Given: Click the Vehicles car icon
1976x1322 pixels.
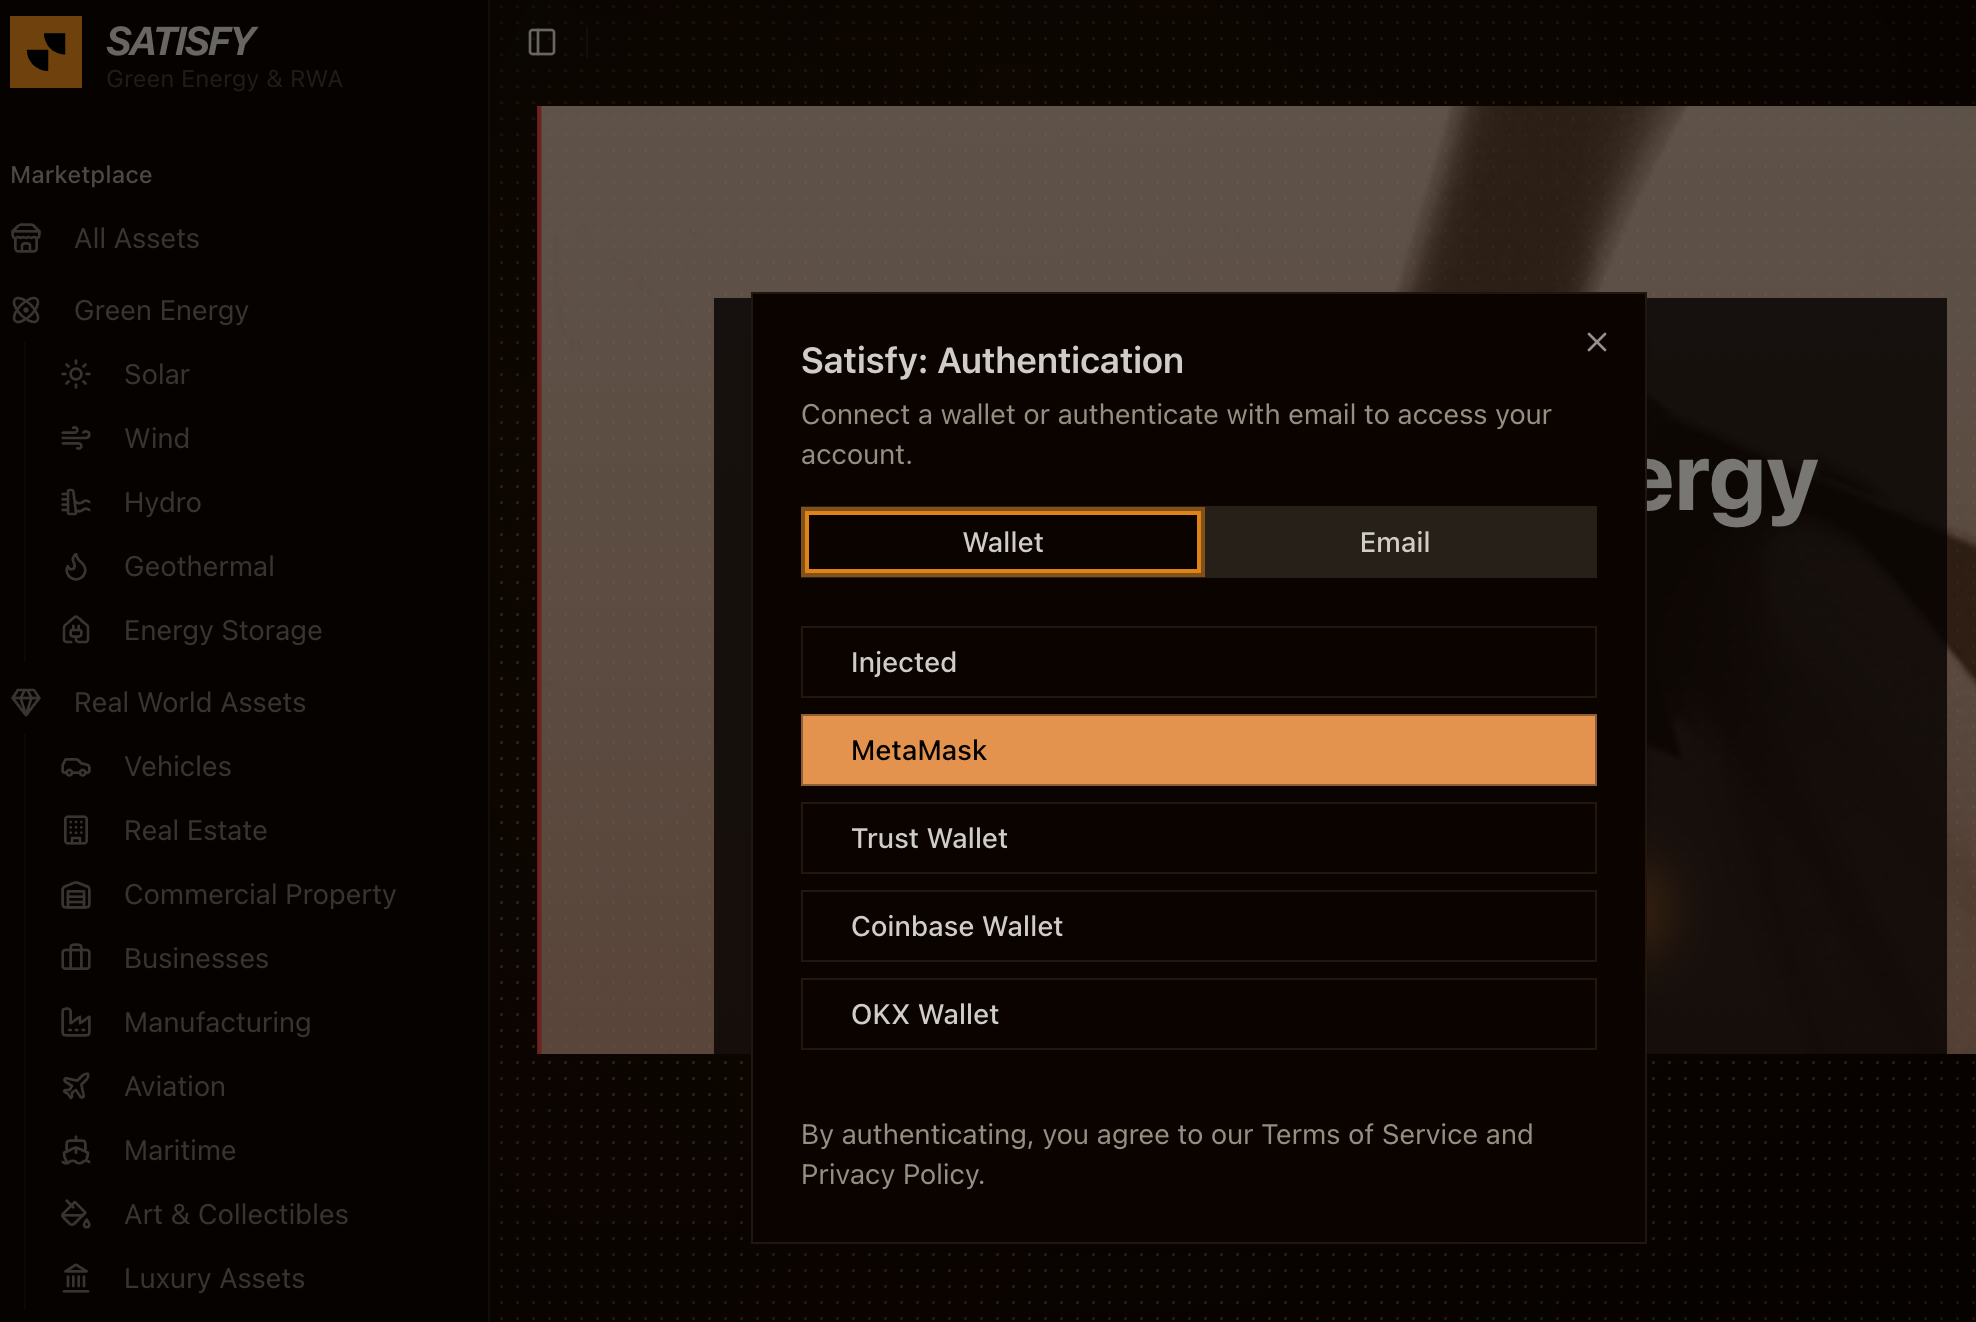Looking at the screenshot, I should (x=76, y=767).
